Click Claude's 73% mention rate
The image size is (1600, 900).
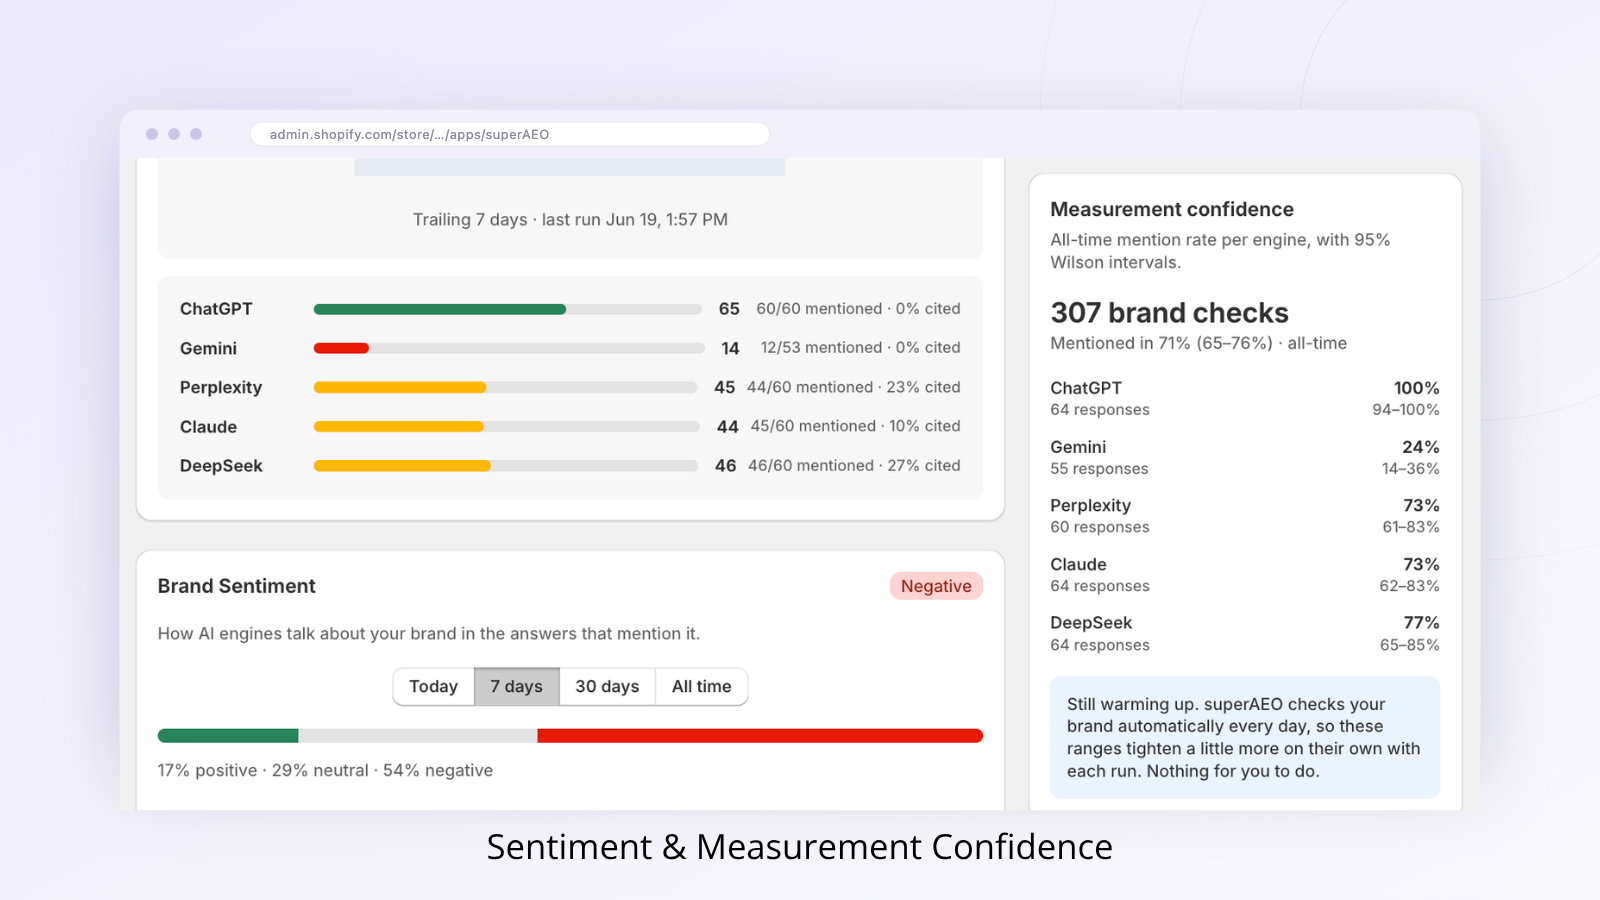pyautogui.click(x=1421, y=565)
